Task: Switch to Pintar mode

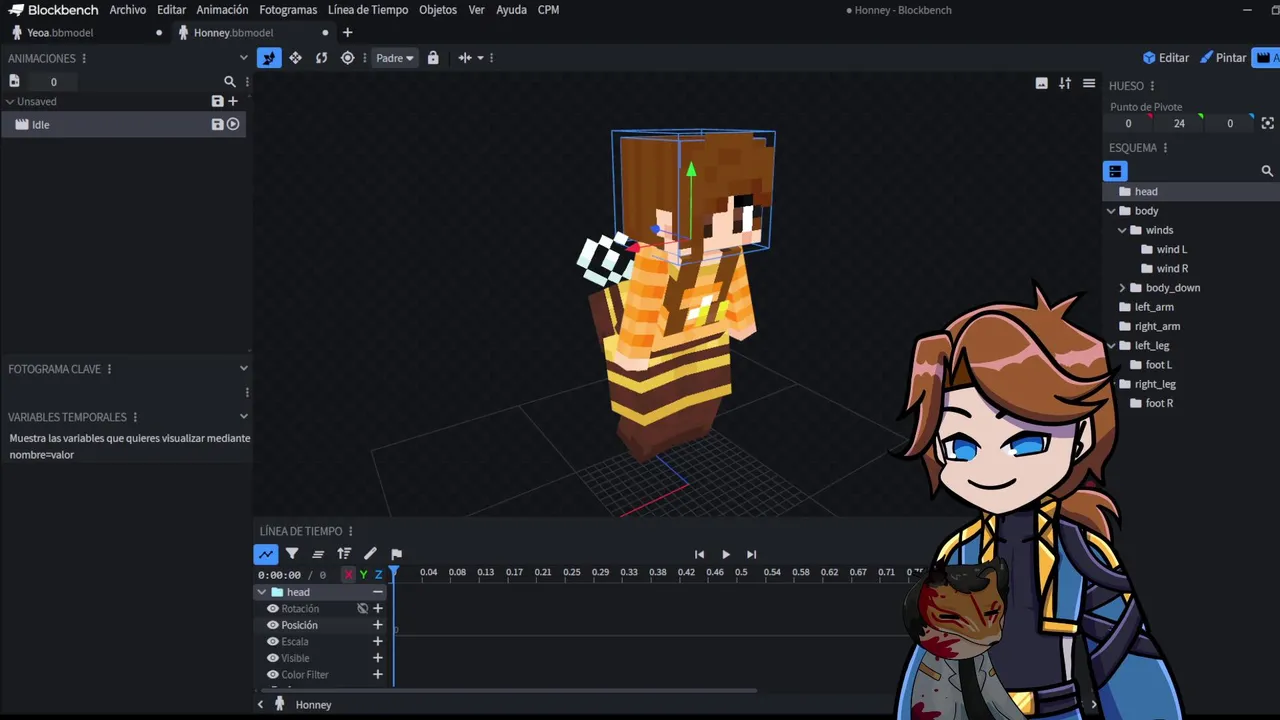Action: 1223,58
